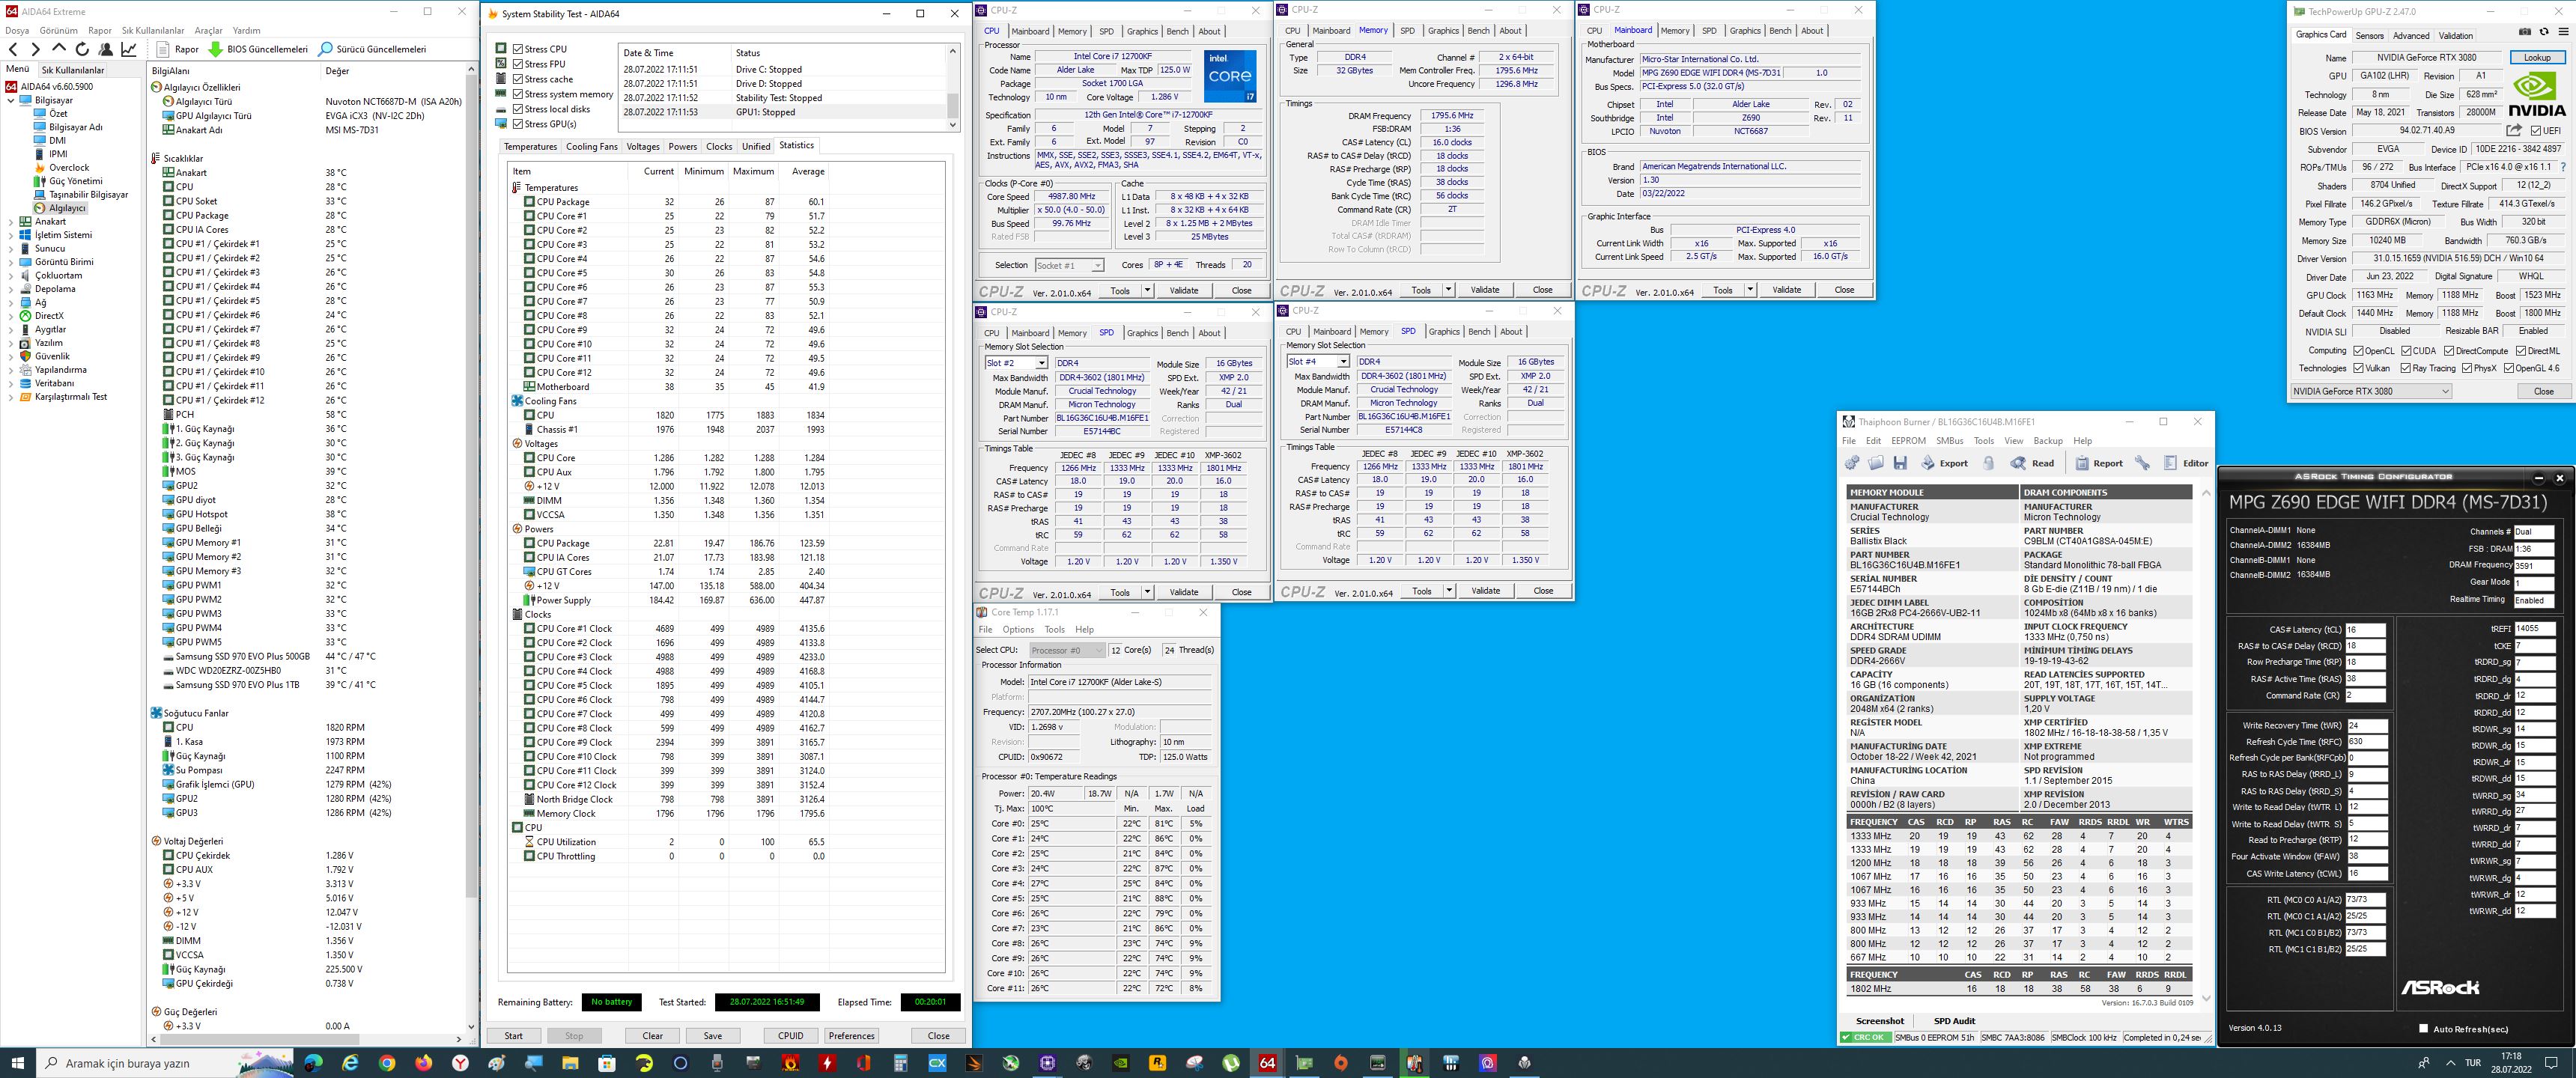Open file folder icon in Thaiphoon Burner
Image resolution: width=2576 pixels, height=1078 pixels.
[x=1876, y=463]
